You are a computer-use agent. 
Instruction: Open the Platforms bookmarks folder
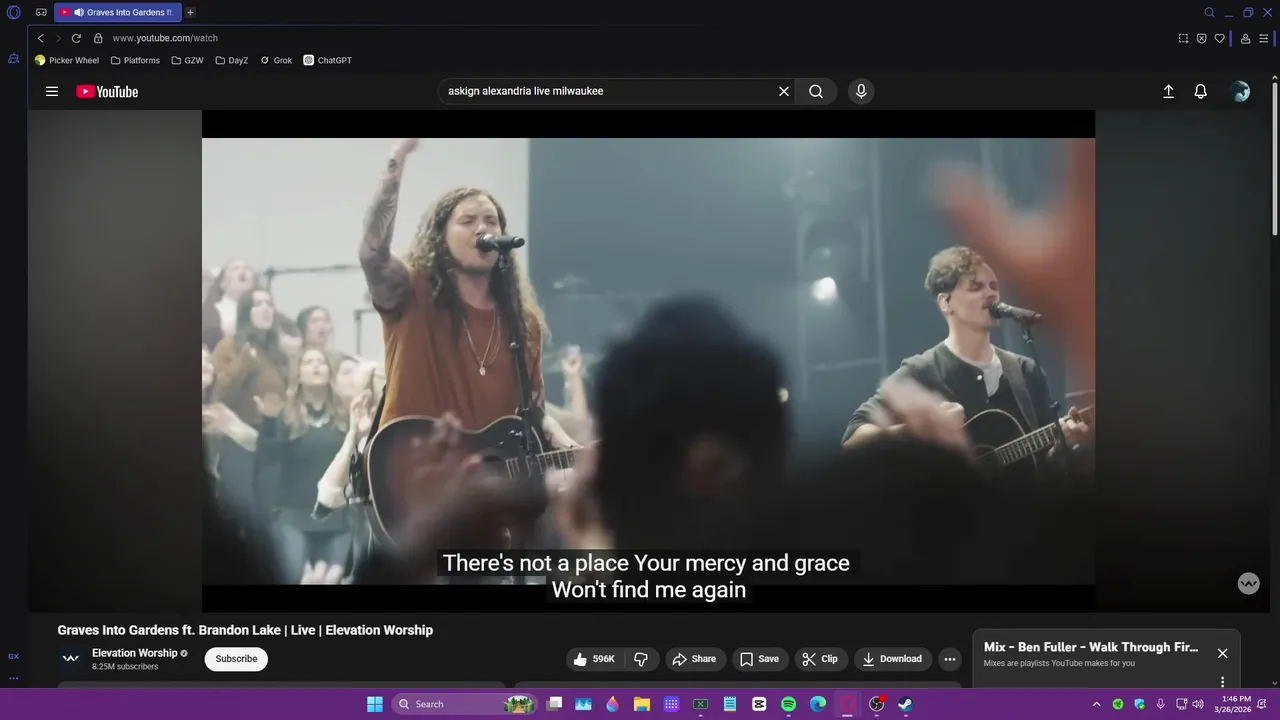135,60
